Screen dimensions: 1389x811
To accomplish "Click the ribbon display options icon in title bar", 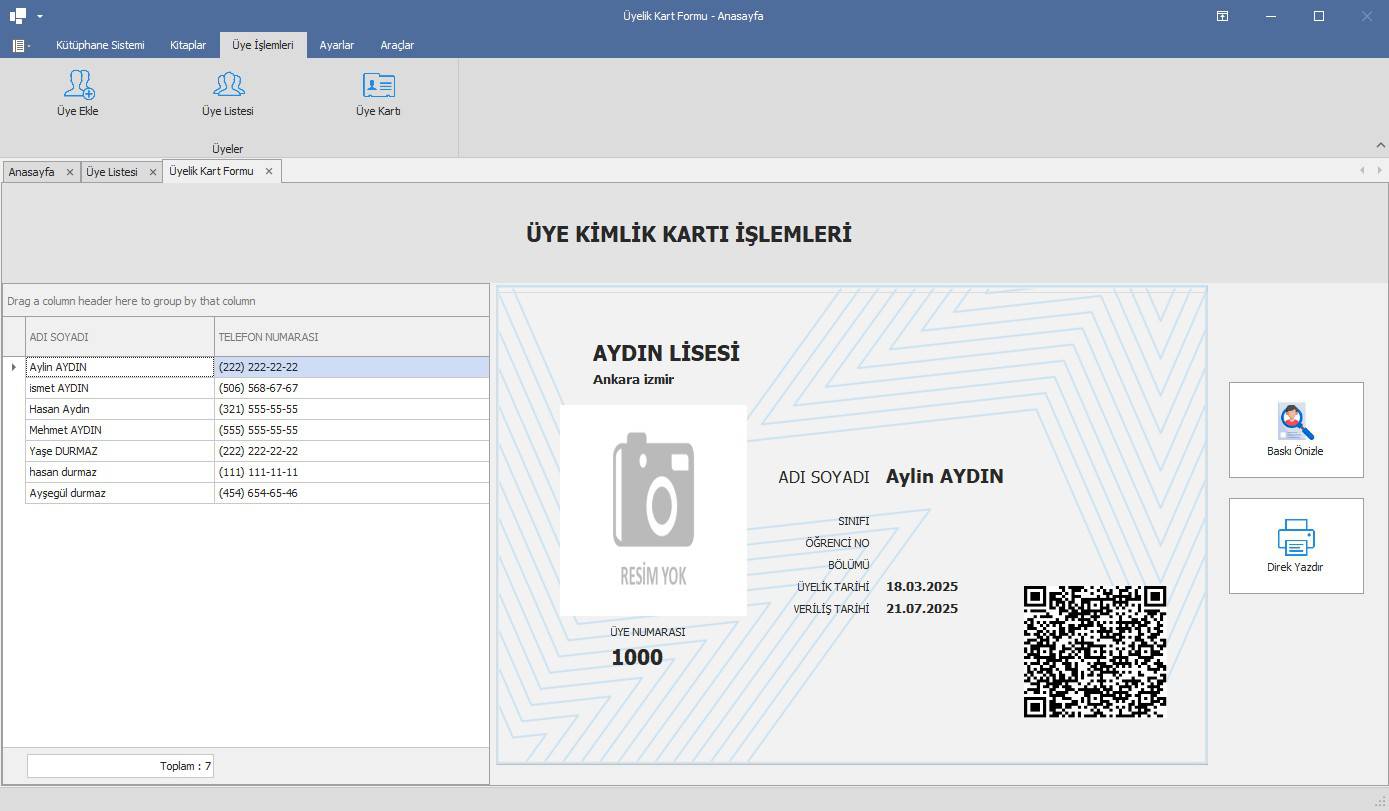I will [1222, 16].
